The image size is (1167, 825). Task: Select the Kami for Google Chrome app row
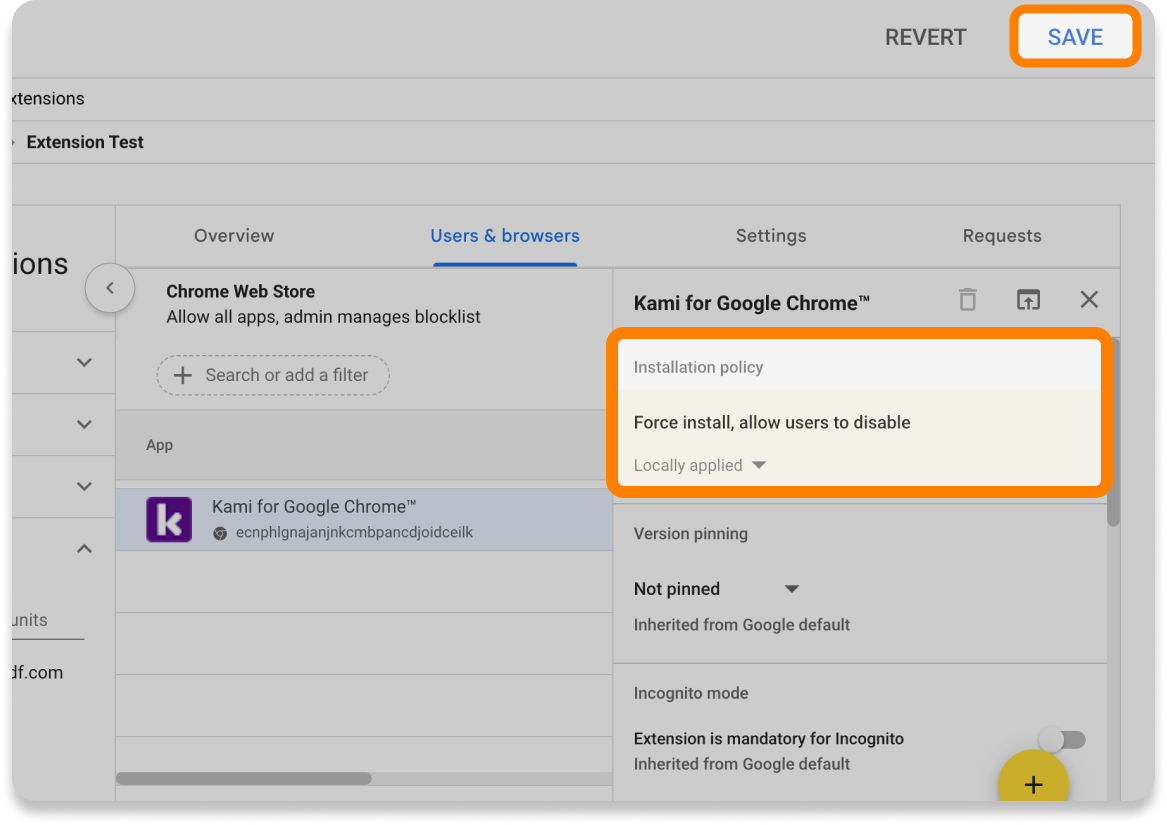[x=364, y=520]
